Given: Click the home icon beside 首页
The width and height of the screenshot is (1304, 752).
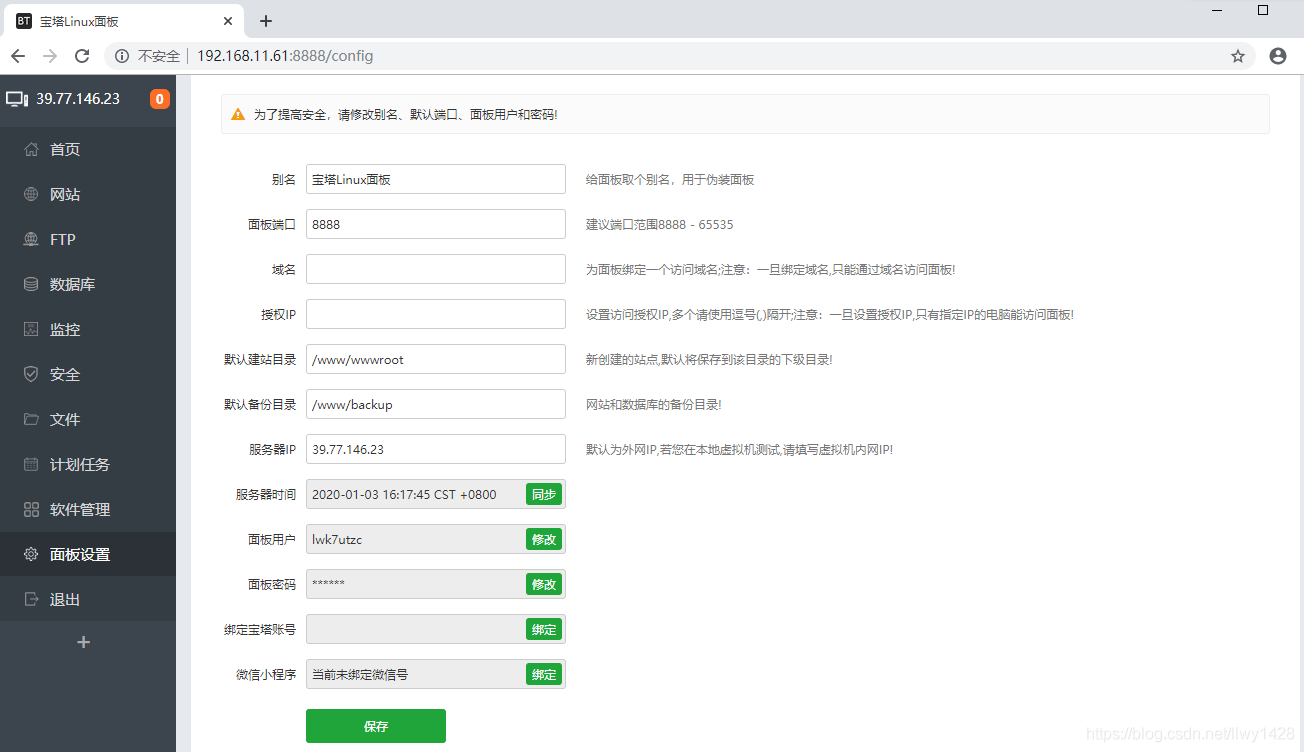Looking at the screenshot, I should [x=31, y=149].
